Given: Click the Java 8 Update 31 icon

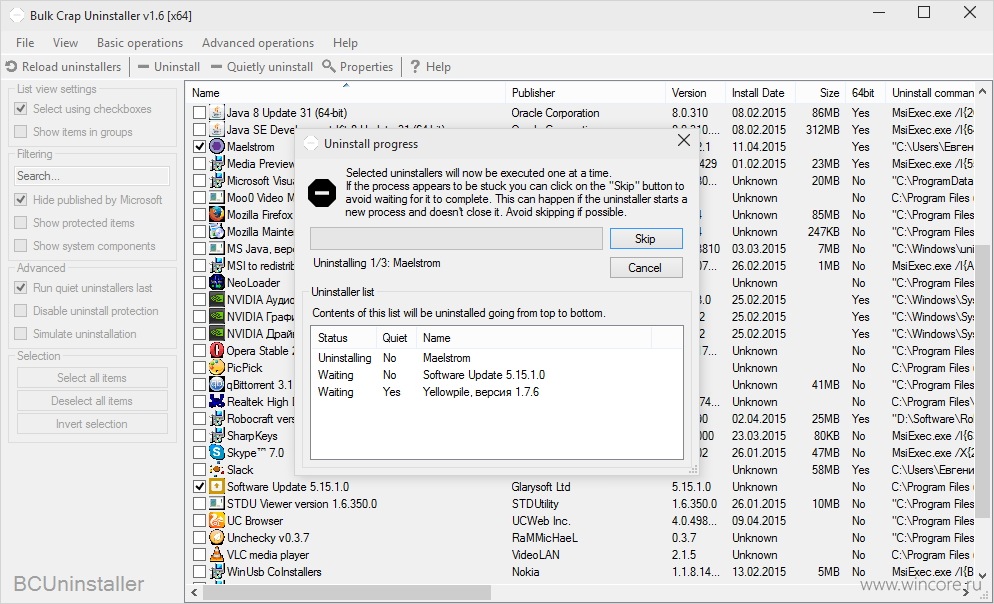Looking at the screenshot, I should tap(217, 113).
